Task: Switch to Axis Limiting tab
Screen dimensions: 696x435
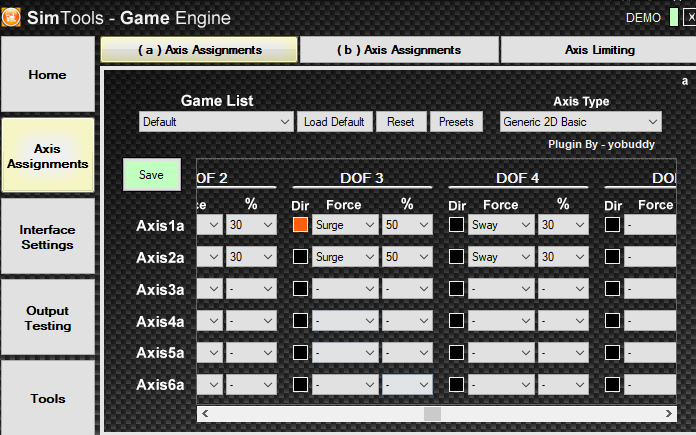Action: point(599,50)
